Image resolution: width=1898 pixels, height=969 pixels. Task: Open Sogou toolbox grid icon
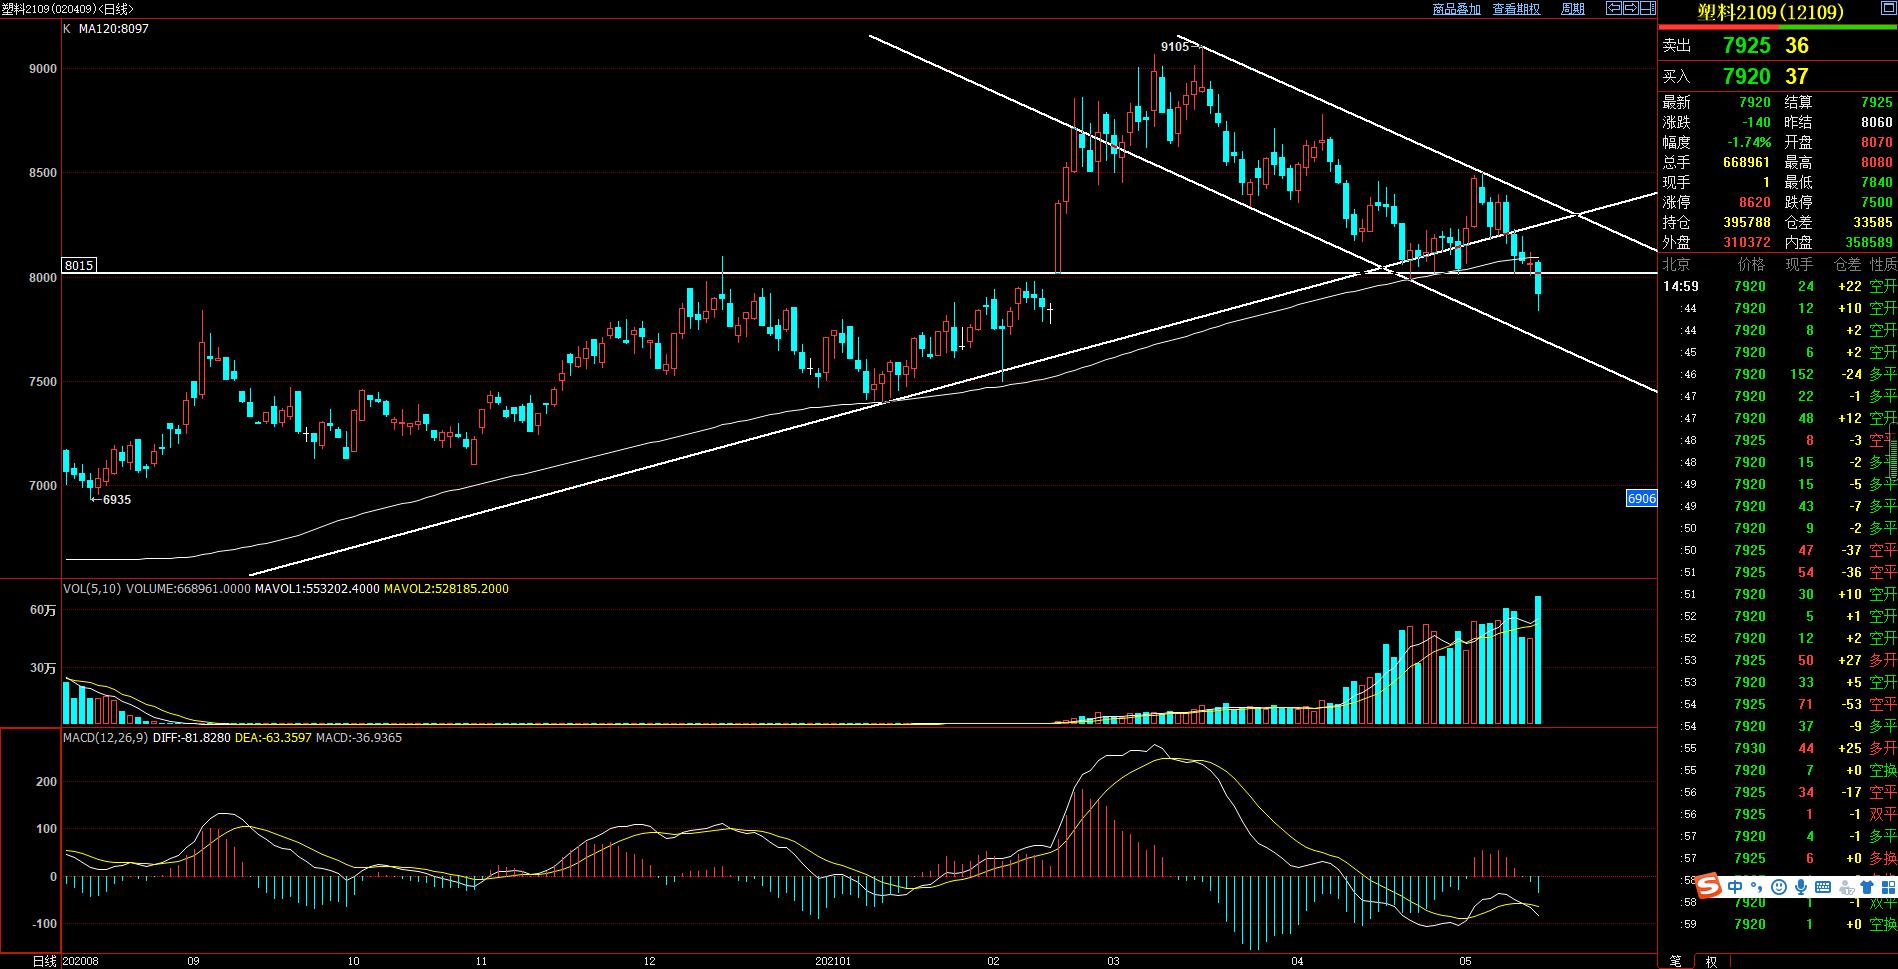1887,887
